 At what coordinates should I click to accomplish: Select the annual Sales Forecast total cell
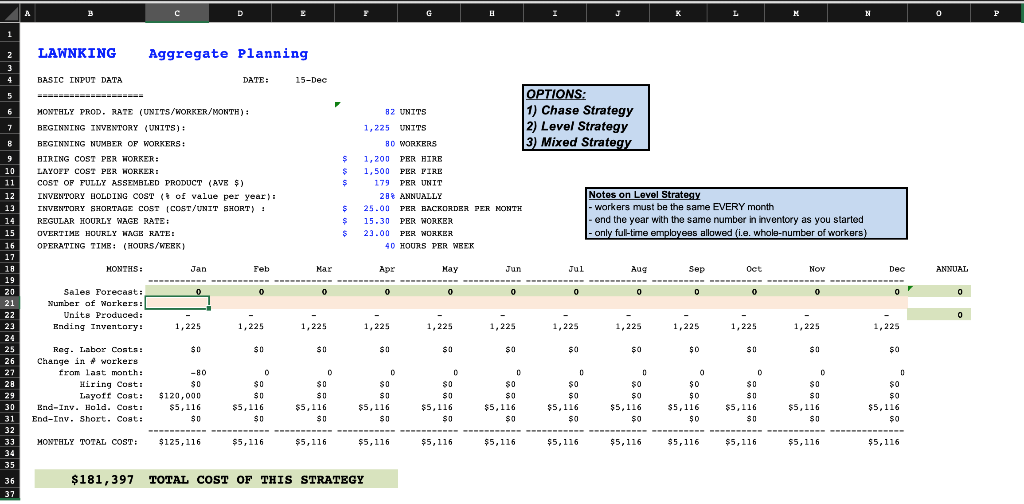(x=939, y=291)
